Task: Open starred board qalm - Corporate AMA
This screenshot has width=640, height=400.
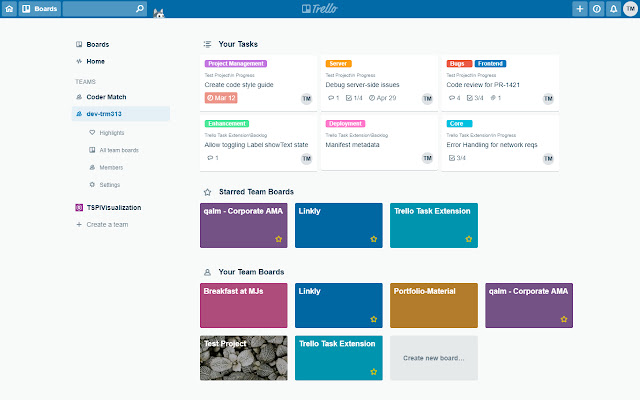Action: pos(243,225)
